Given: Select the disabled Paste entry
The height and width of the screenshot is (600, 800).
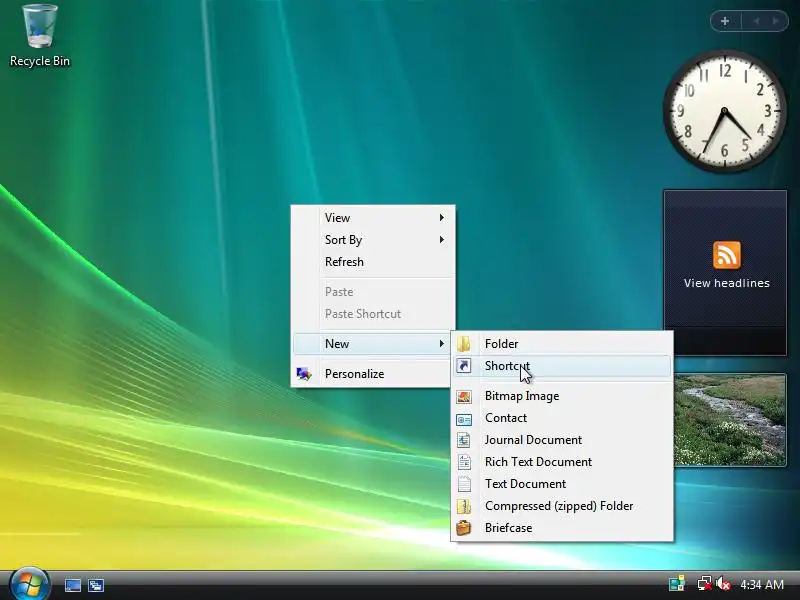Looking at the screenshot, I should (373, 292).
